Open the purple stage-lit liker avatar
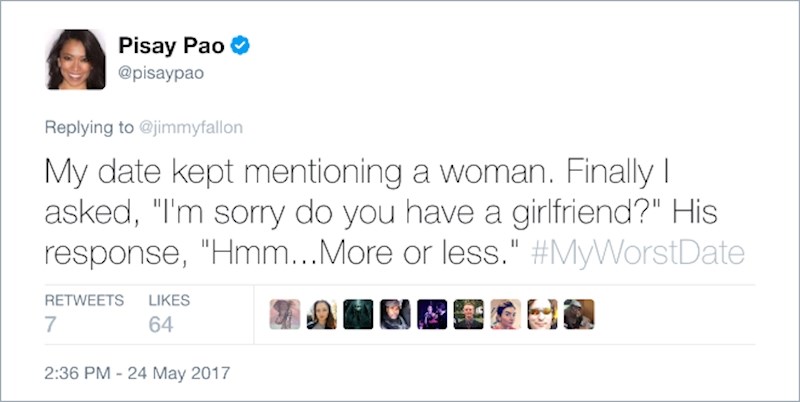 [x=432, y=314]
